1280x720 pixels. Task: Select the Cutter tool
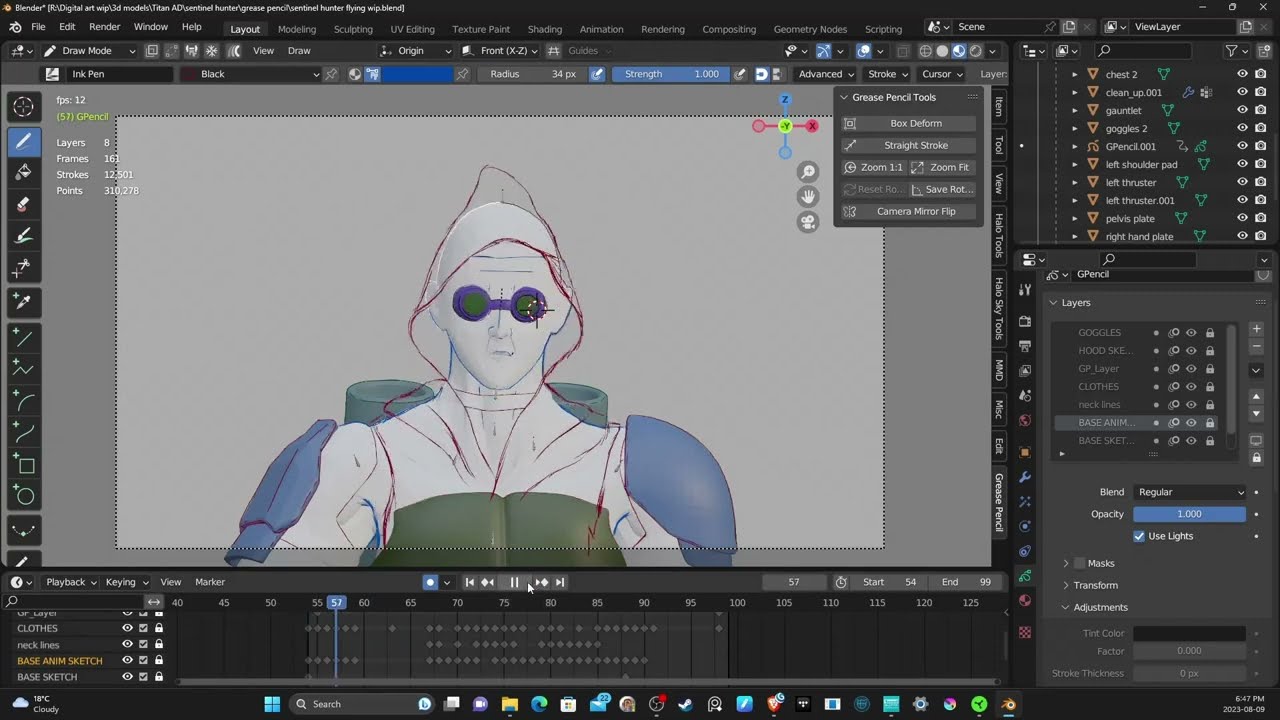(x=23, y=268)
